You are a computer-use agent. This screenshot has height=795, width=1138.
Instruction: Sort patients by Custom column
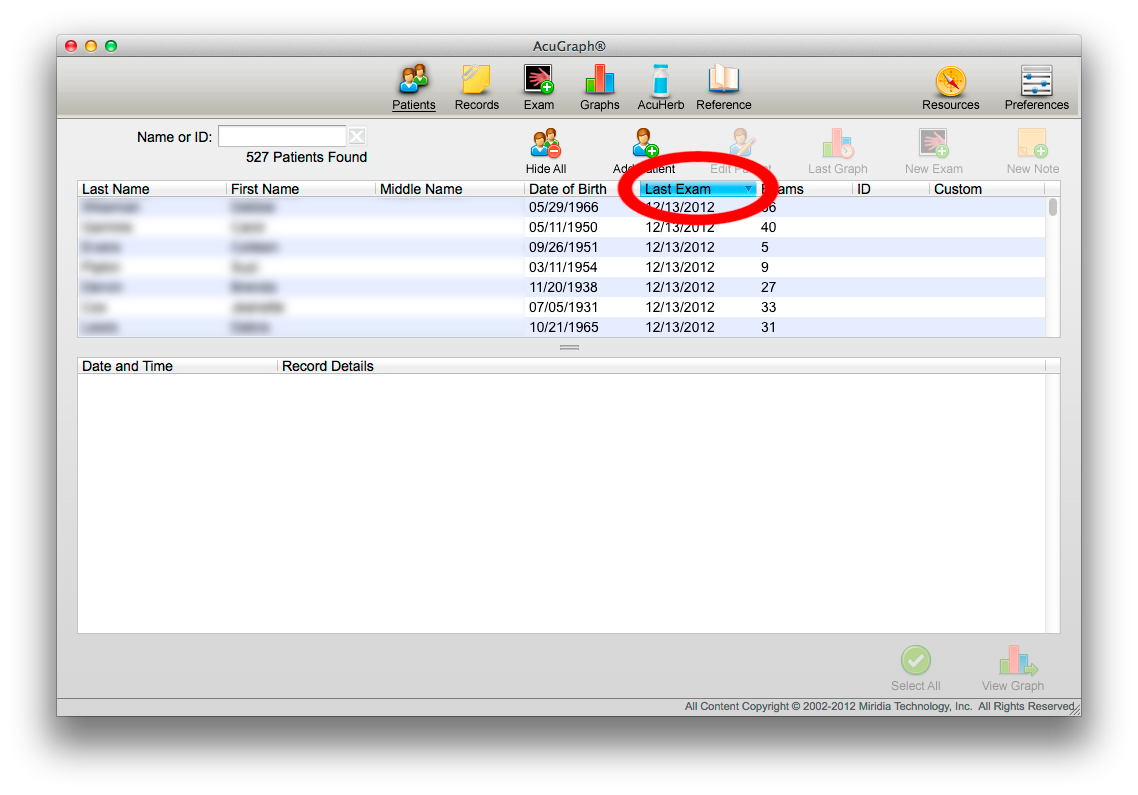[987, 189]
